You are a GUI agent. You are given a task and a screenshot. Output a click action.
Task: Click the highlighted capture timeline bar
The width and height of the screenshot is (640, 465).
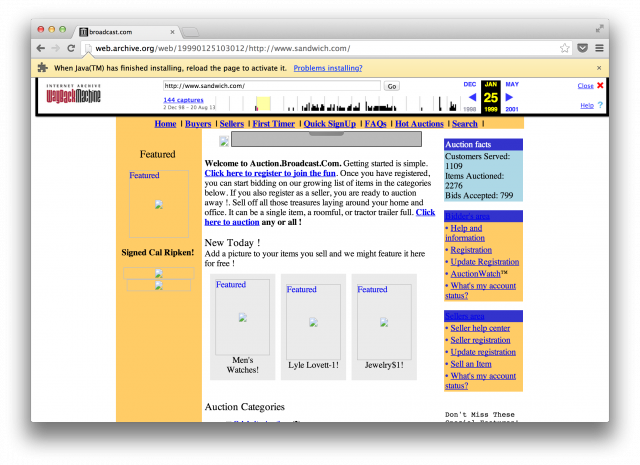pos(263,104)
